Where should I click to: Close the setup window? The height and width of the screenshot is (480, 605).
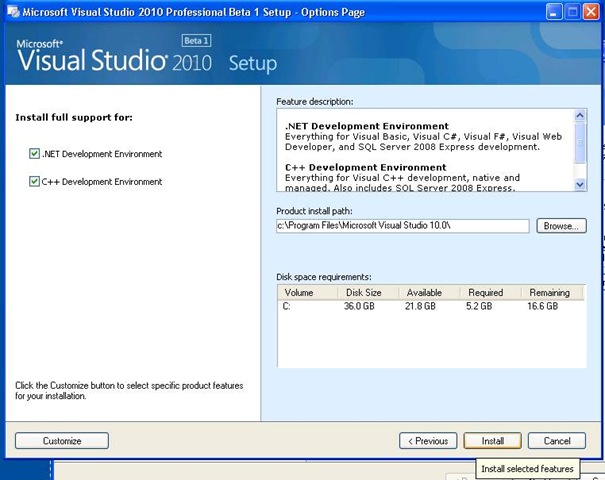[x=591, y=12]
